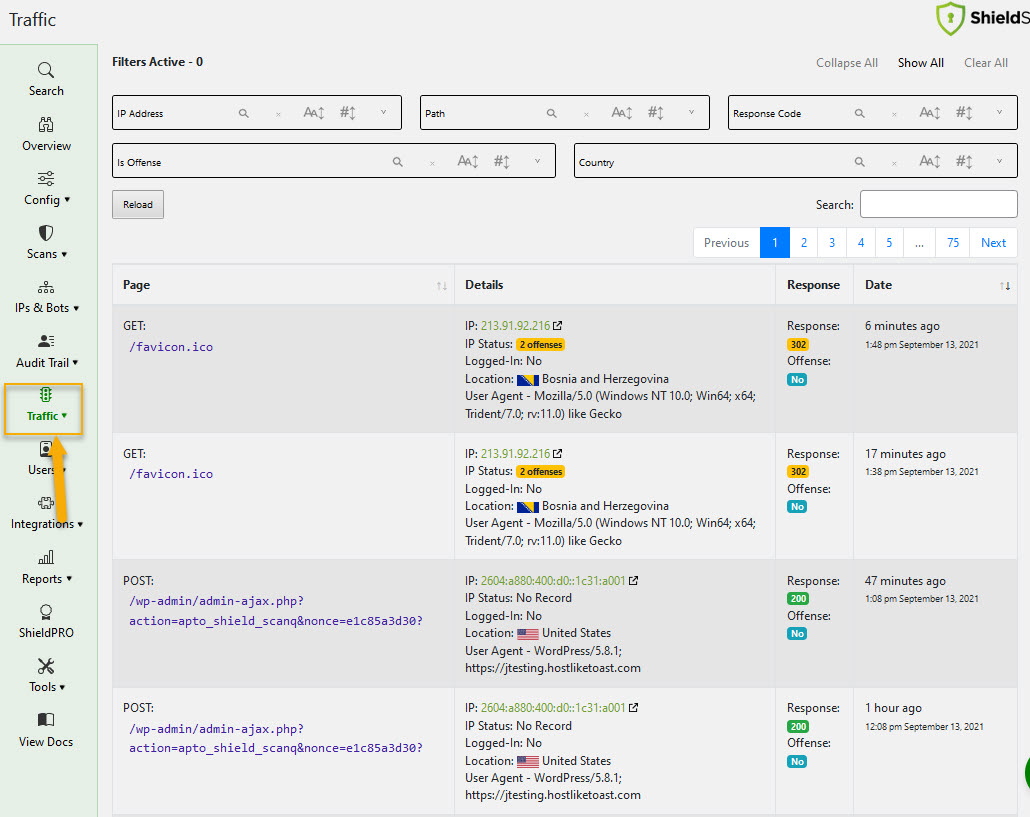1030x817 pixels.
Task: Open the Search sidebar icon
Action: pyautogui.click(x=45, y=70)
